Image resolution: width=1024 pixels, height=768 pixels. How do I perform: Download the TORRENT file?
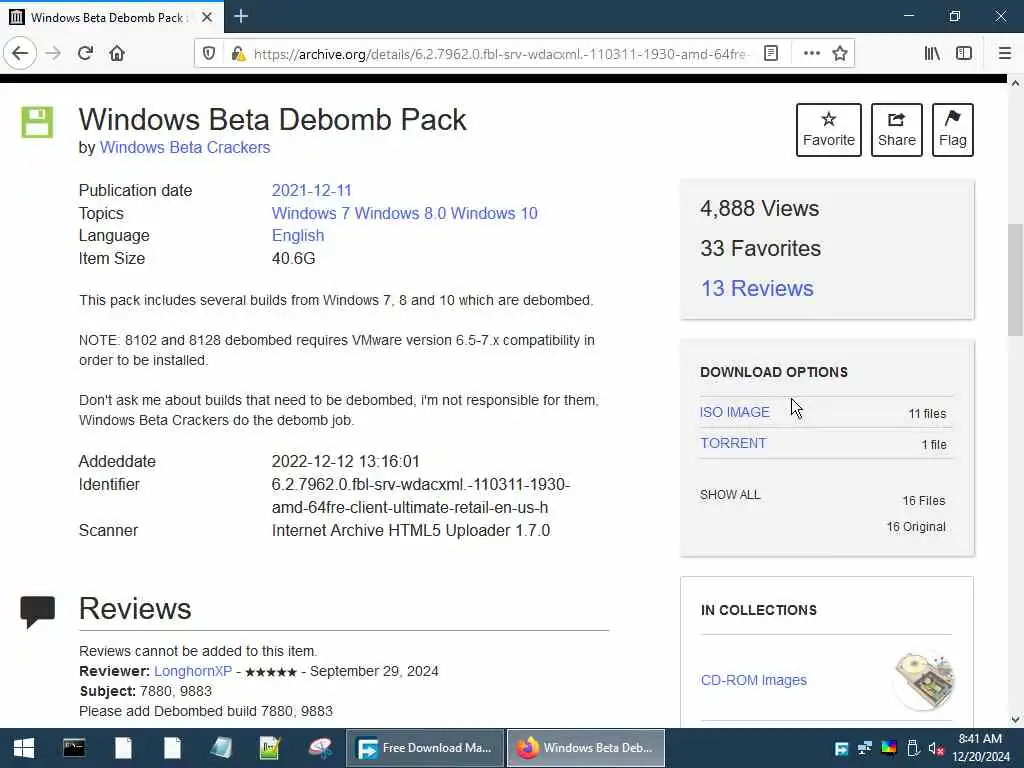733,443
